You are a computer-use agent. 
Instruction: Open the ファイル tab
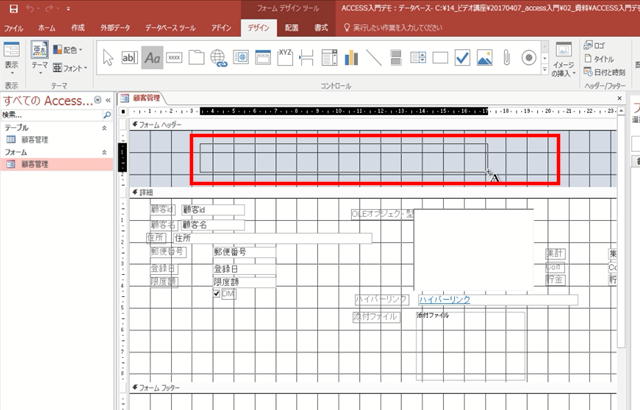[x=13, y=28]
